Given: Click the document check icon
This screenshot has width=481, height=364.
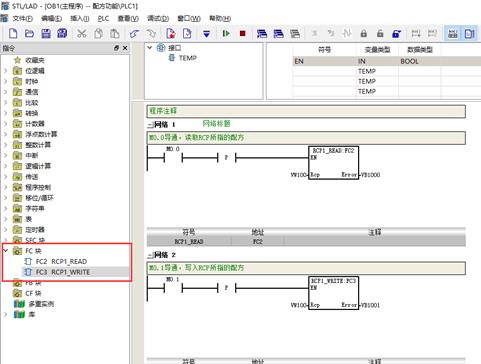Looking at the screenshot, I should point(187,33).
